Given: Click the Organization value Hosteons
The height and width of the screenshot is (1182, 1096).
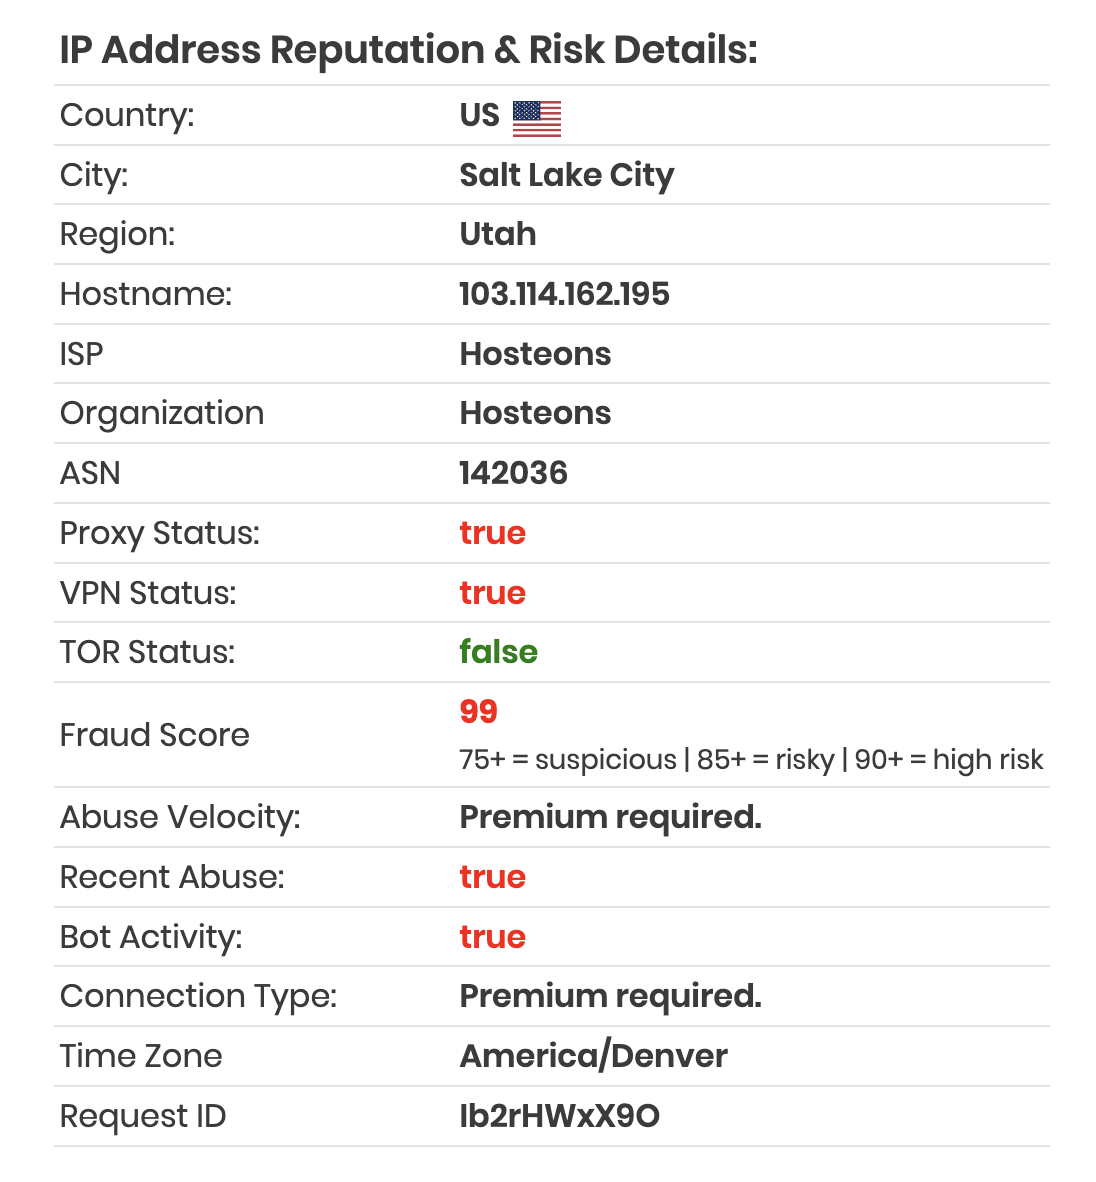Looking at the screenshot, I should pos(535,413).
